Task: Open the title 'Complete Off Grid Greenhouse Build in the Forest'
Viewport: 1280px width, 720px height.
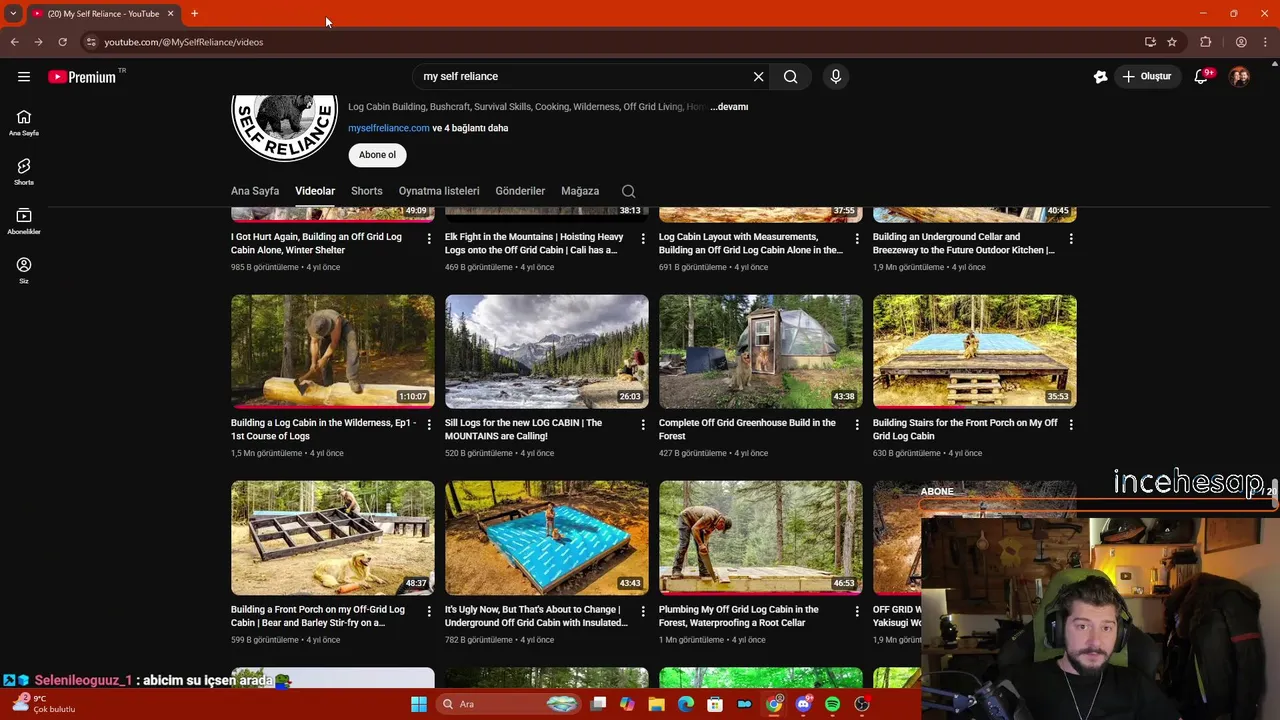Action: [747, 429]
